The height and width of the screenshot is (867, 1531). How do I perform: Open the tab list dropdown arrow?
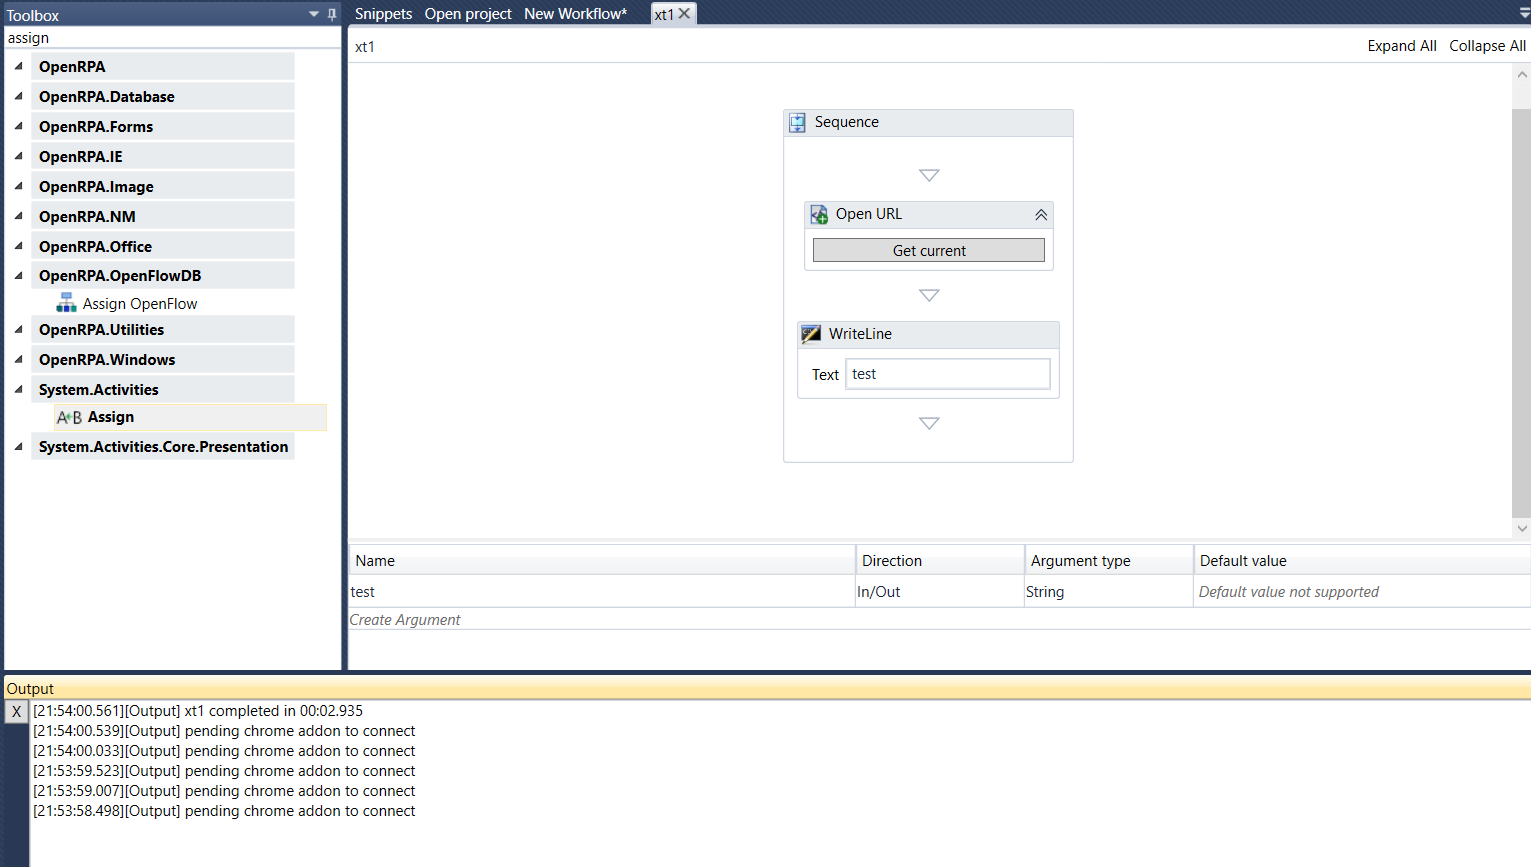tap(1523, 14)
